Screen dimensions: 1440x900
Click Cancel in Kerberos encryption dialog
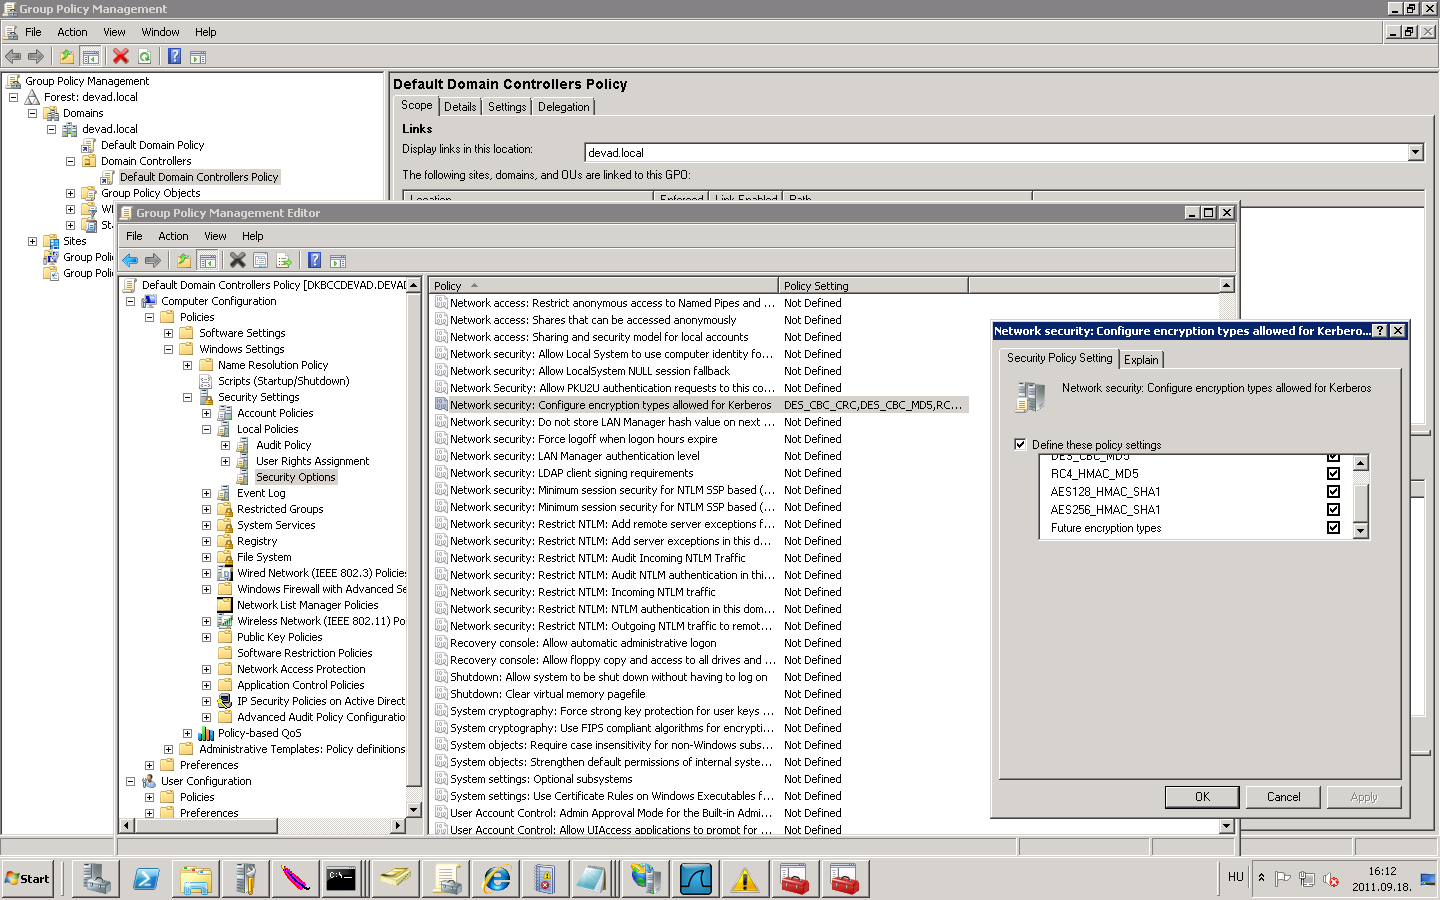point(1284,797)
